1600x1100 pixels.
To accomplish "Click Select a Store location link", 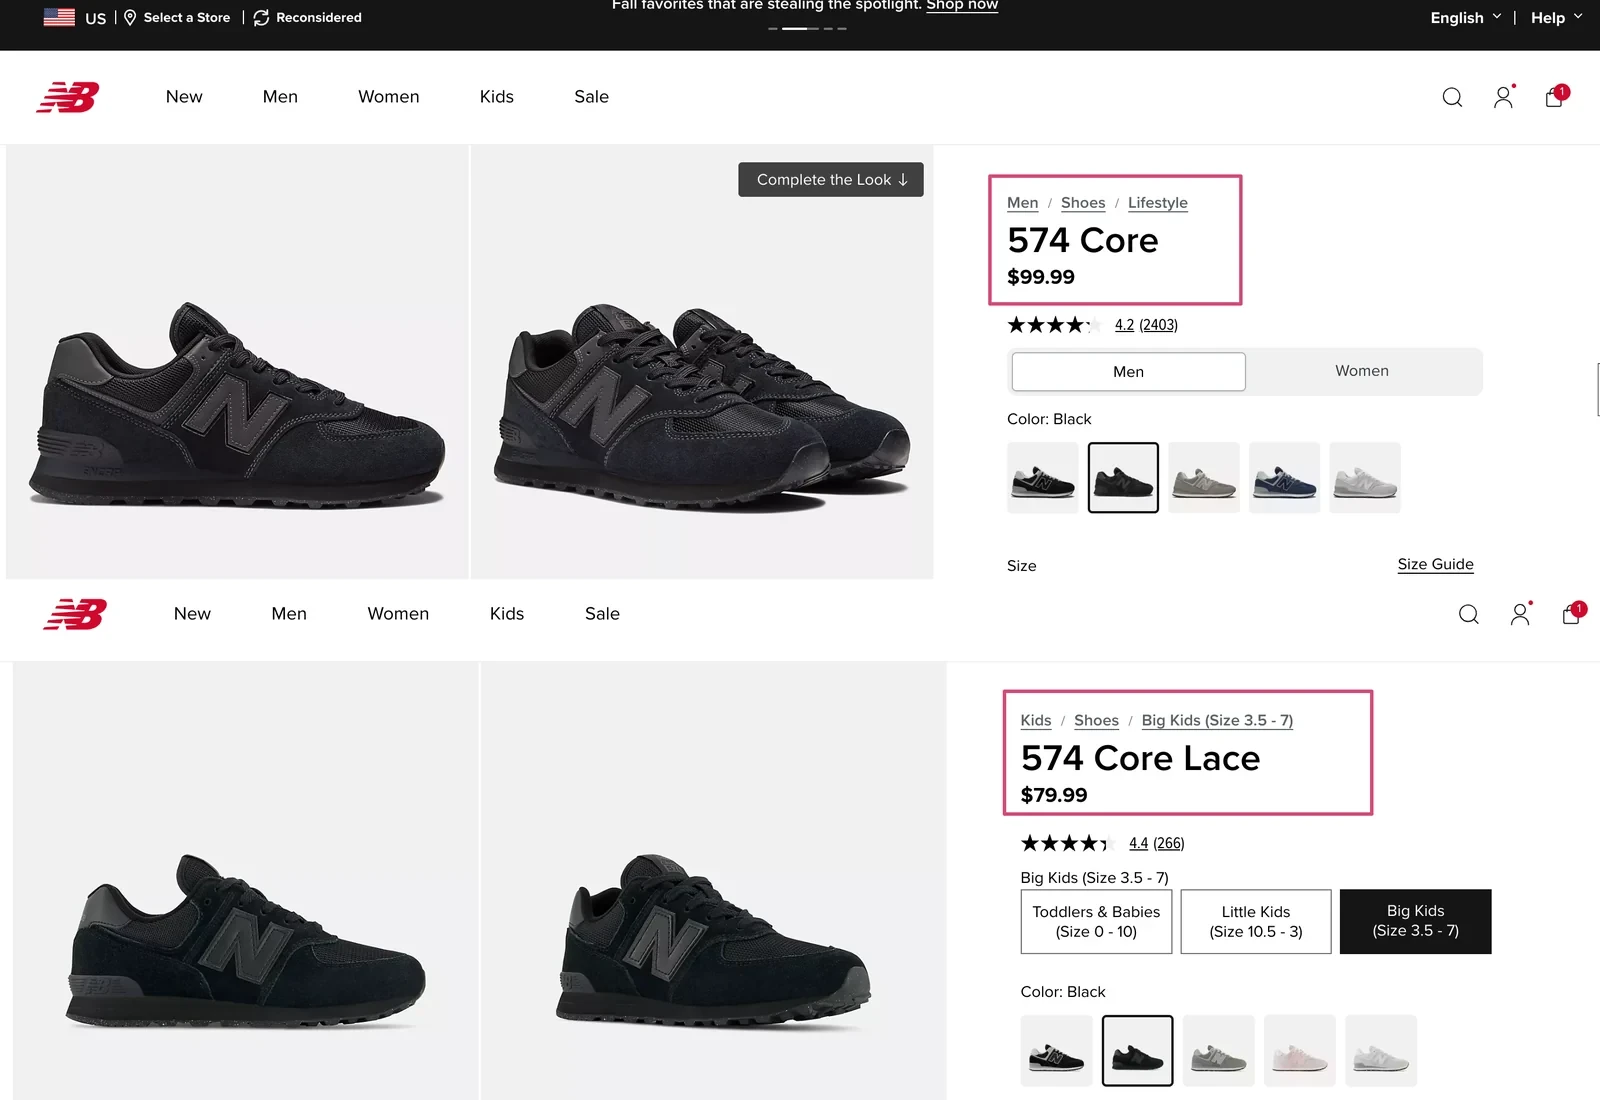I will (x=177, y=17).
